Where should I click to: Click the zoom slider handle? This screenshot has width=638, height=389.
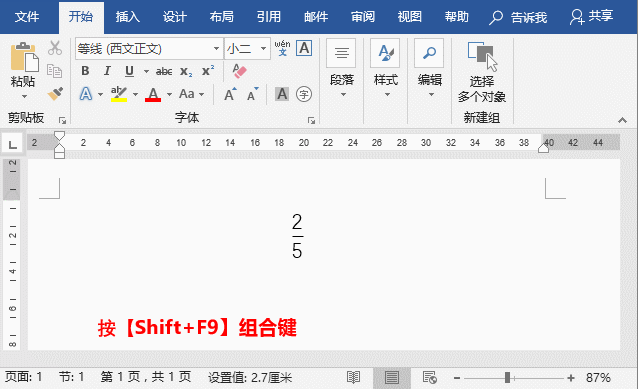(507, 378)
